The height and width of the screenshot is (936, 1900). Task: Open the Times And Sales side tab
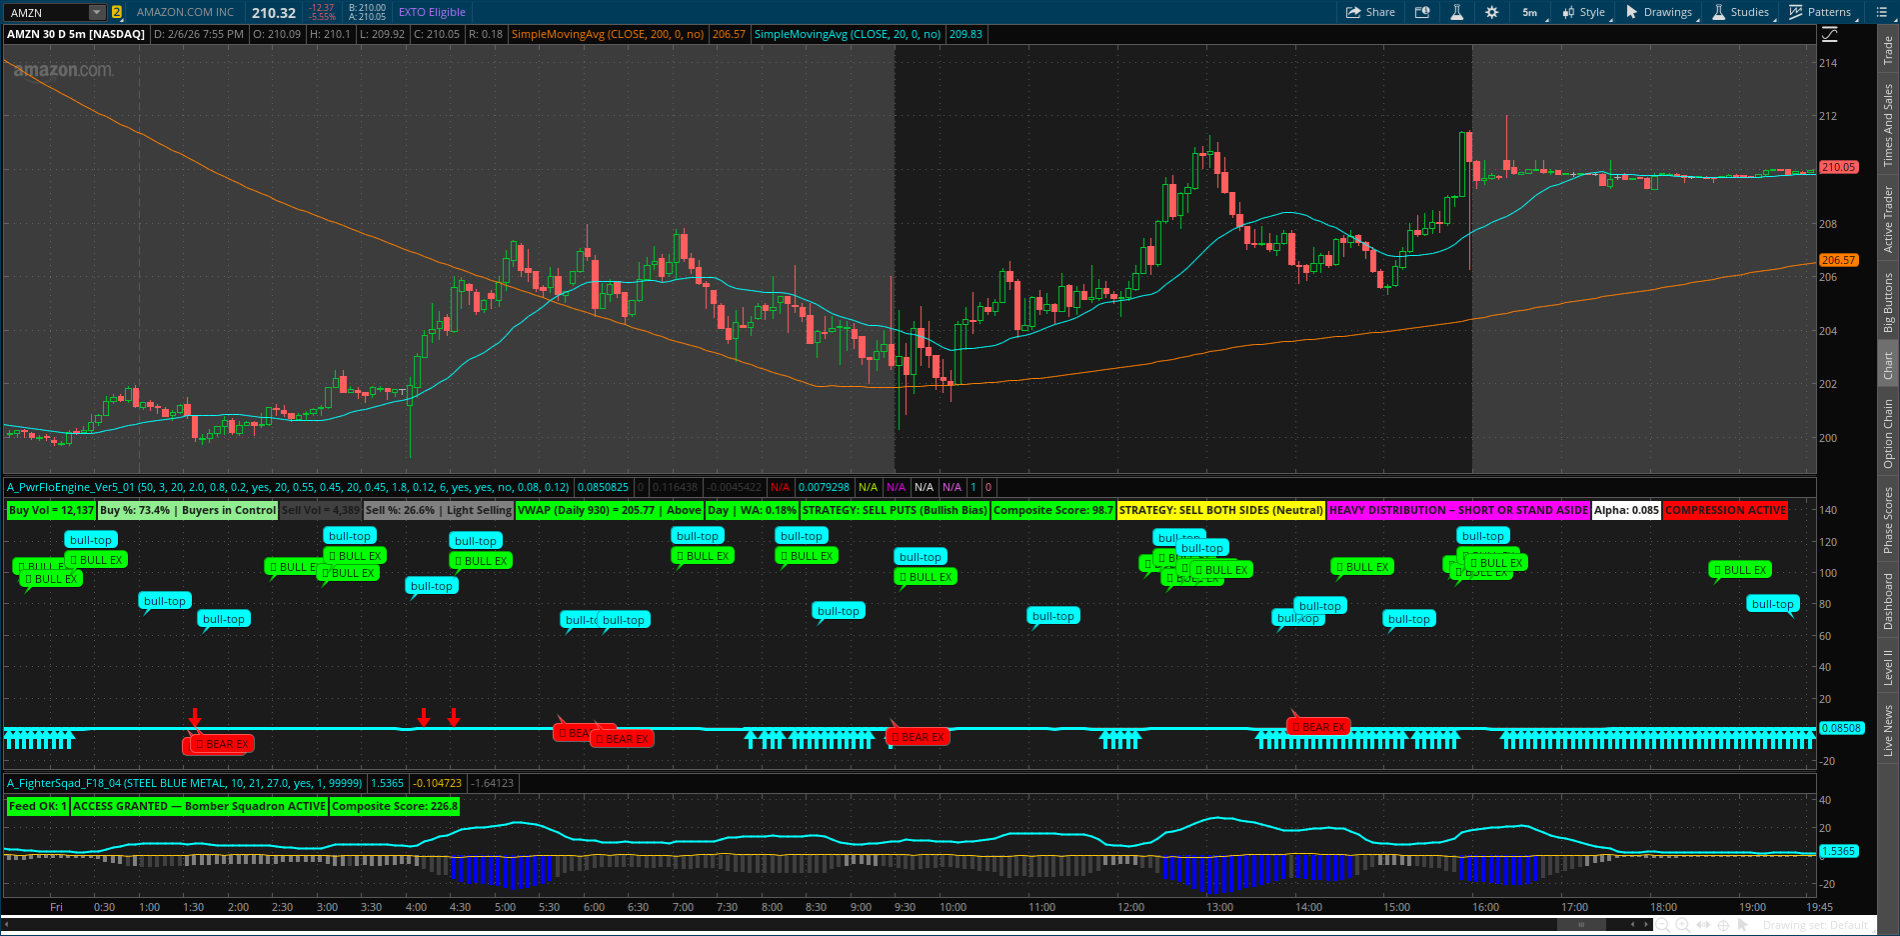coord(1888,125)
